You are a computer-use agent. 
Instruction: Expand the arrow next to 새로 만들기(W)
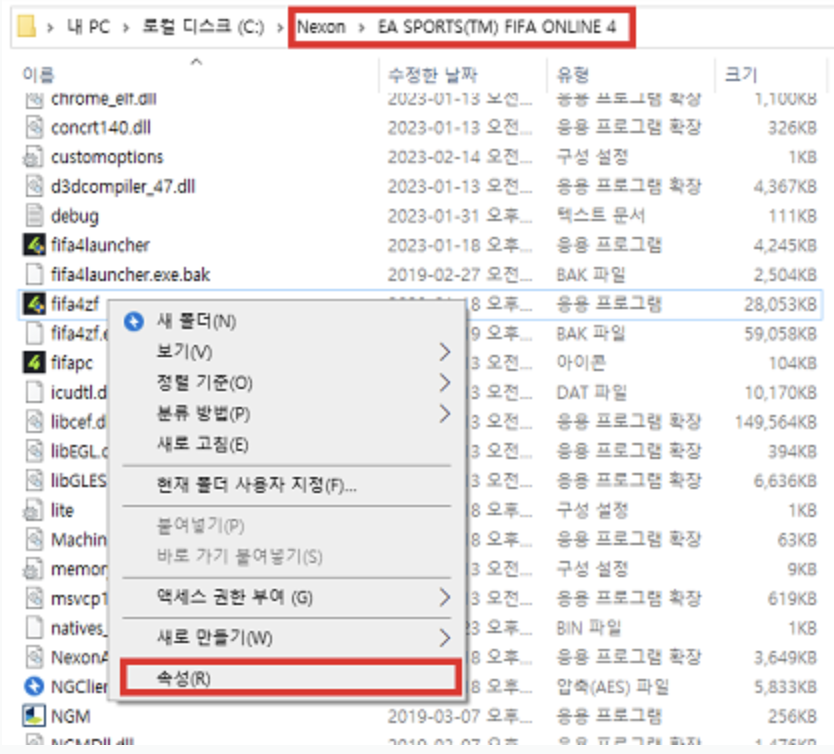(x=445, y=638)
